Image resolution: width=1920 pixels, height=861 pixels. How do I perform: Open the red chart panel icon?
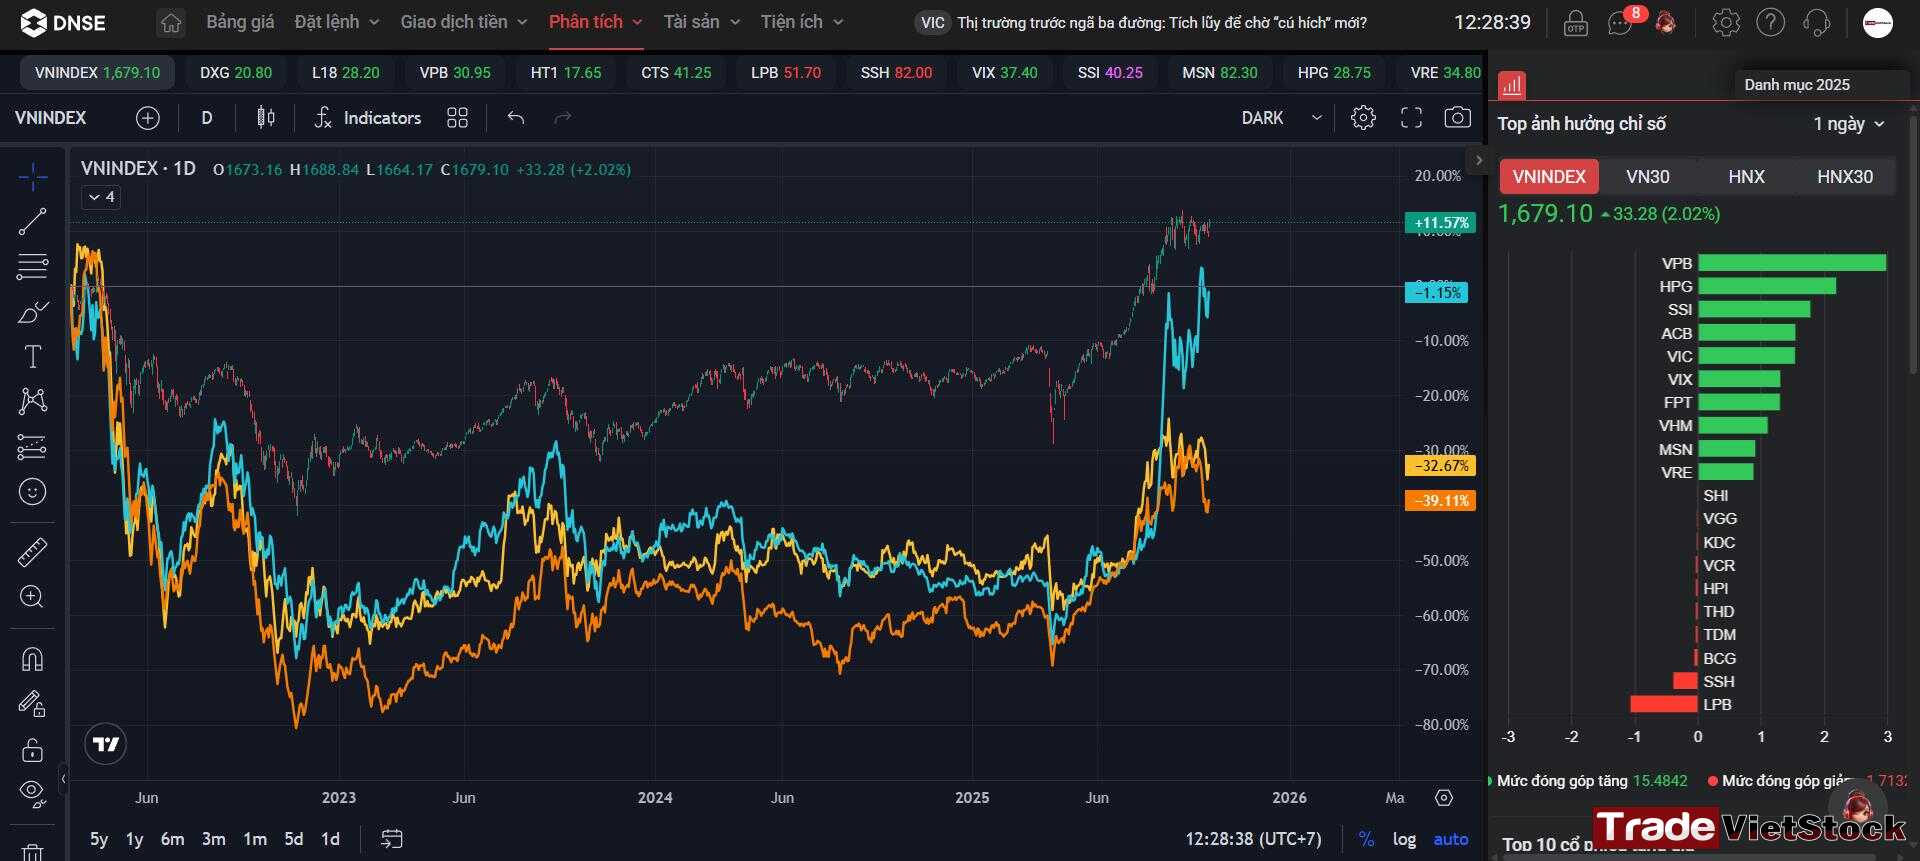[x=1512, y=85]
